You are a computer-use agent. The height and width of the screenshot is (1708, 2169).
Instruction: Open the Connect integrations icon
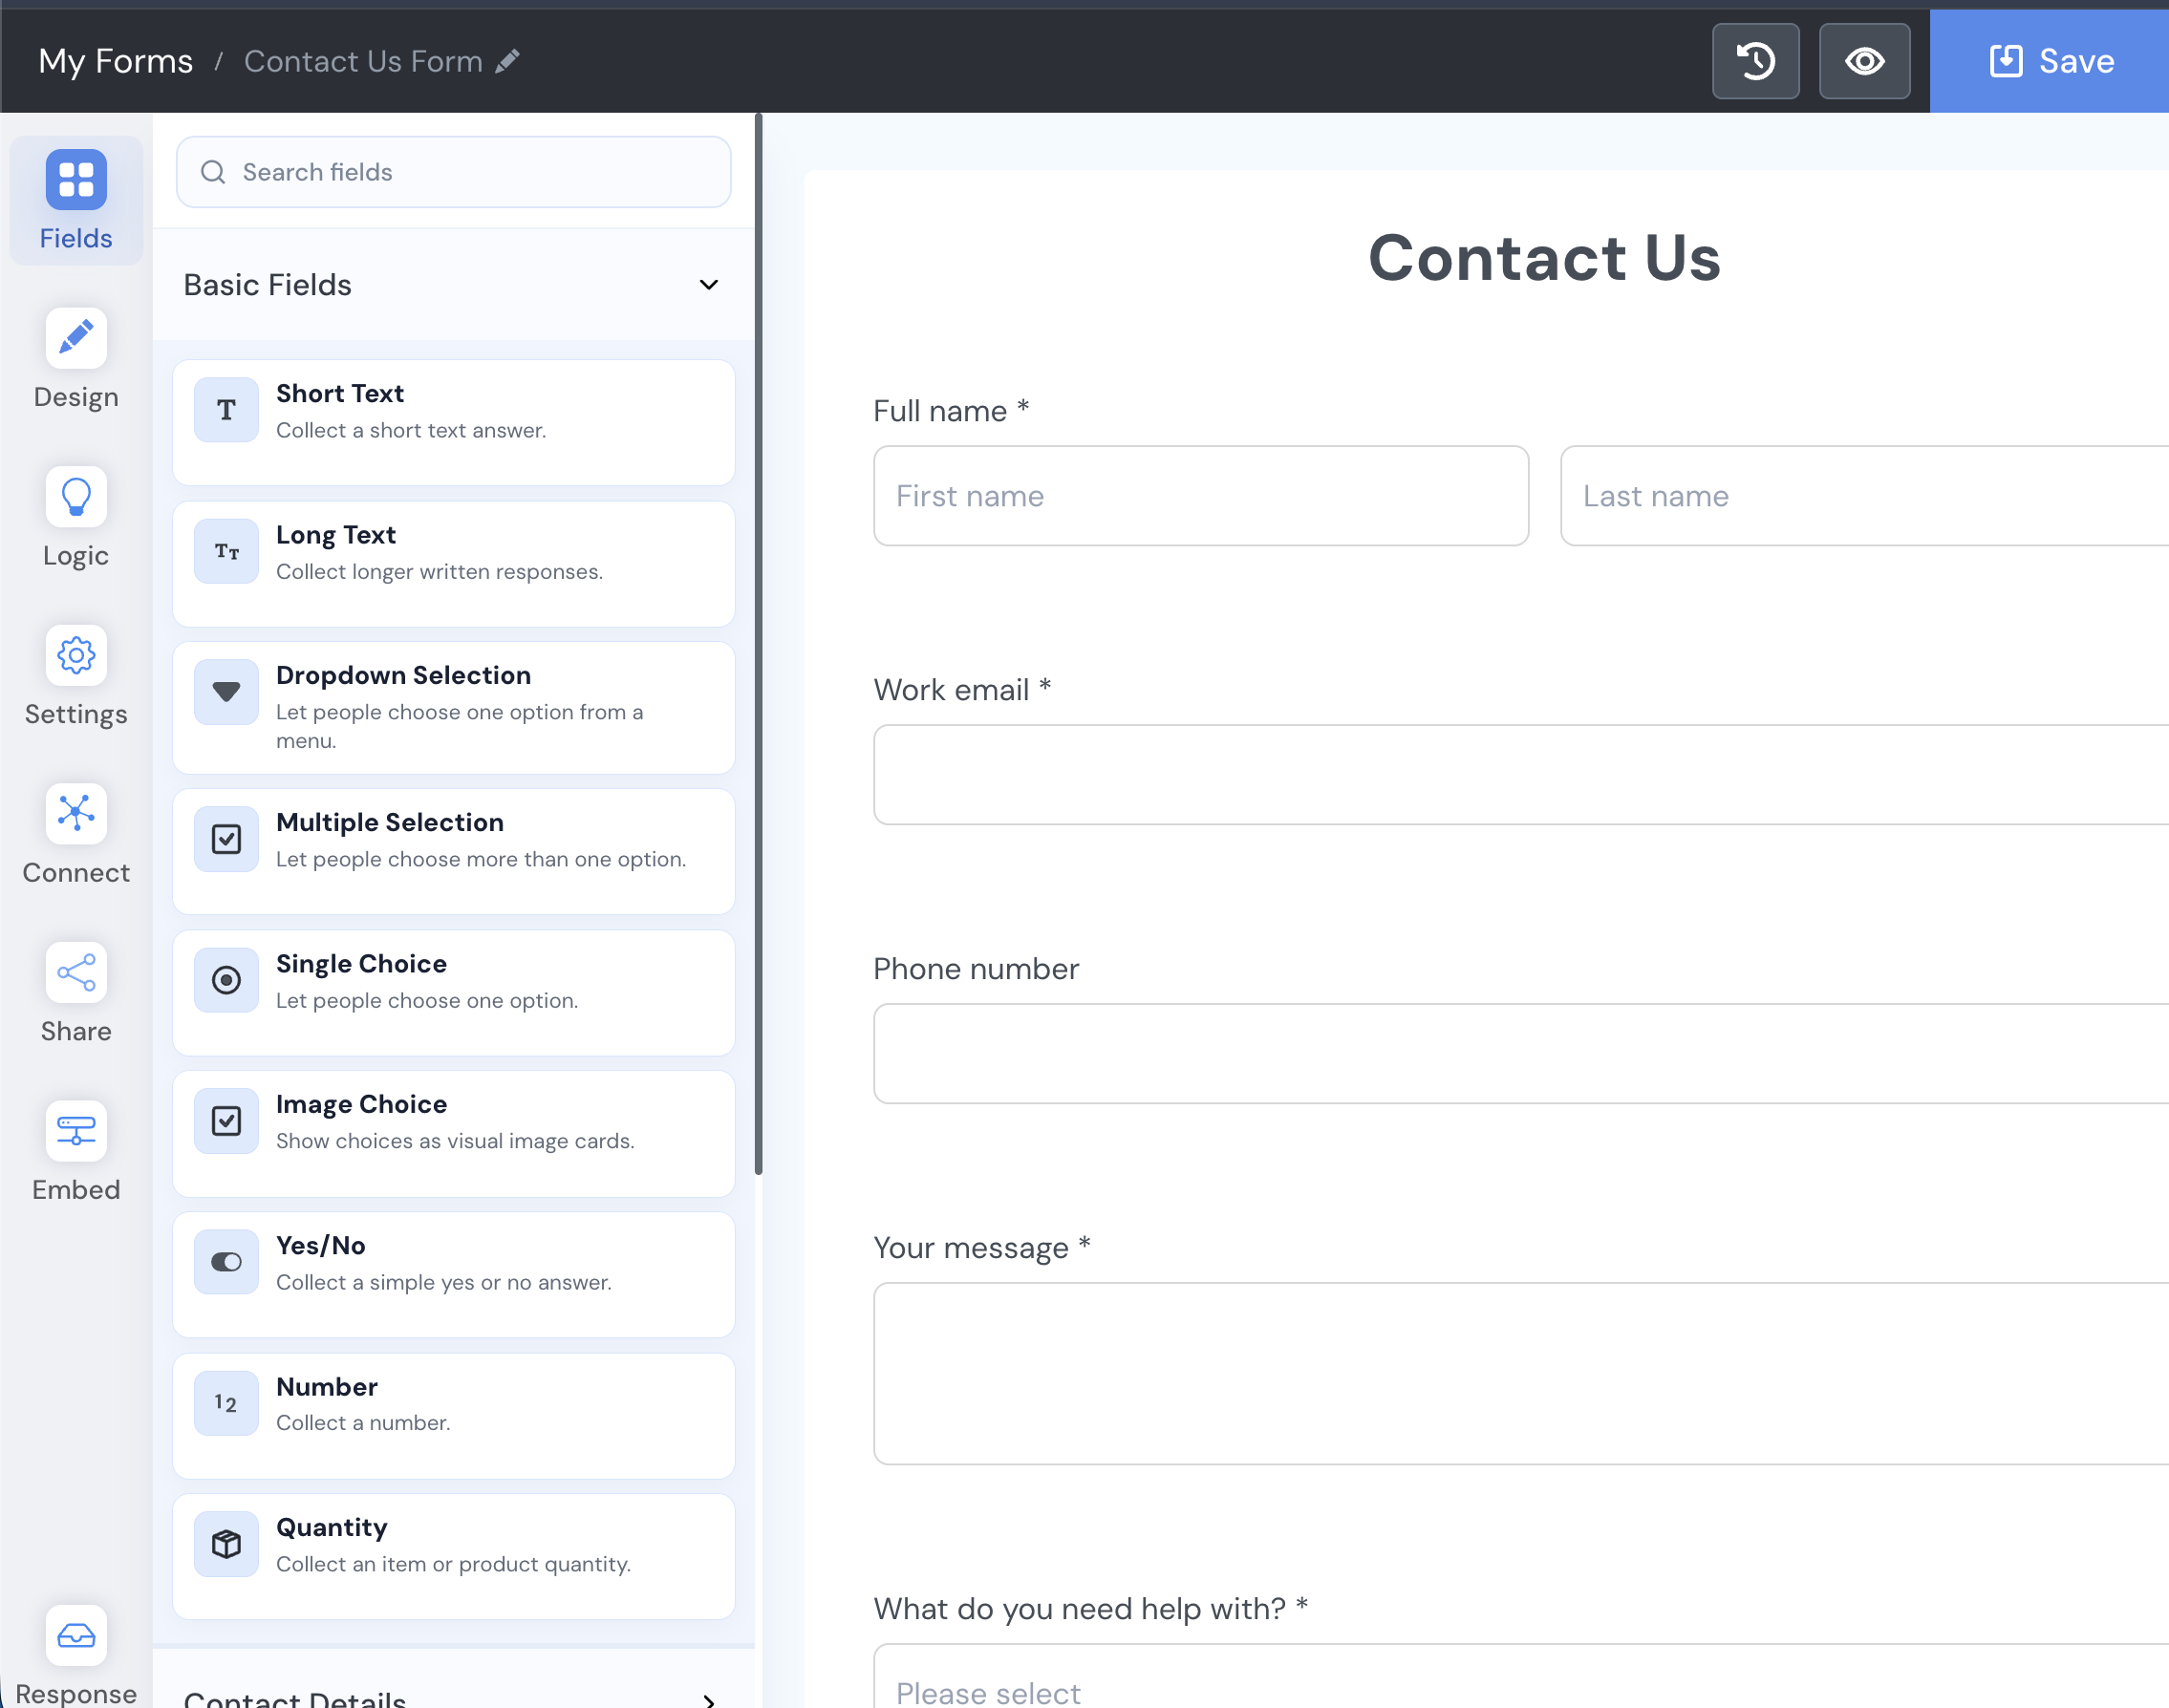coord(76,813)
